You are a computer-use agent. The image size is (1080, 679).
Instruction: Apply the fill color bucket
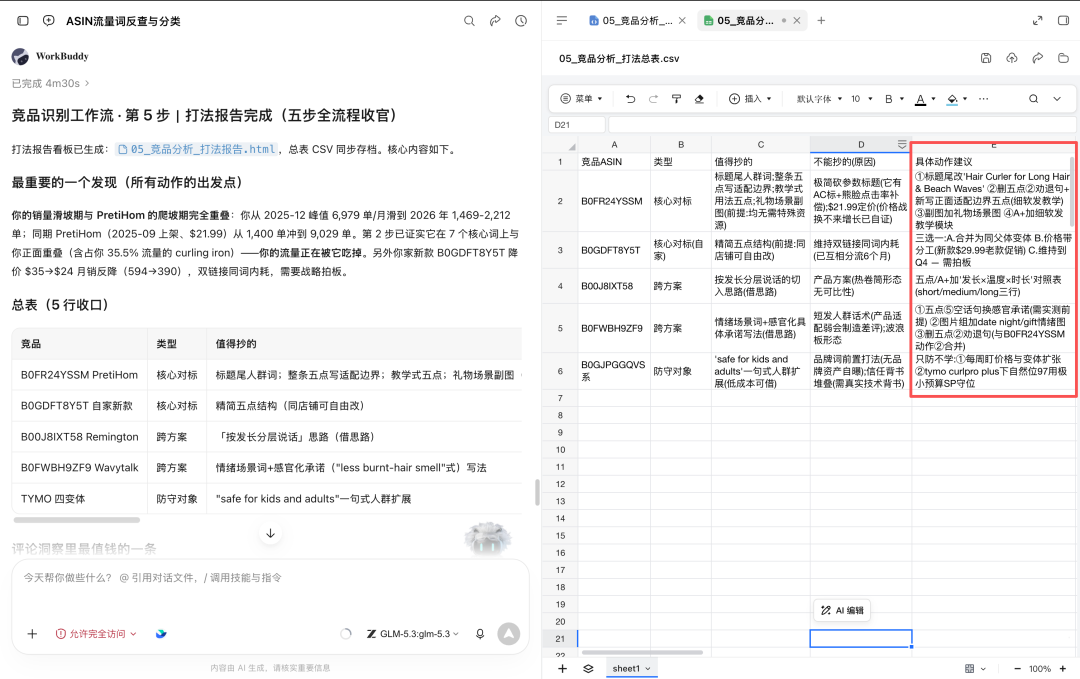click(953, 99)
